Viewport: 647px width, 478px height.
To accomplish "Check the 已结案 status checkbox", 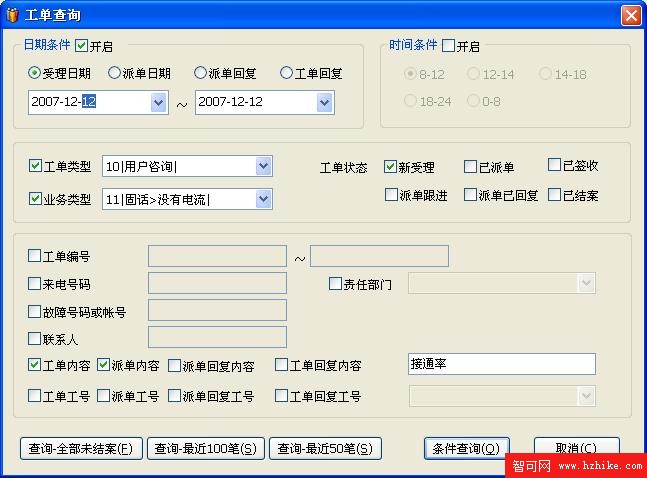I will point(554,194).
